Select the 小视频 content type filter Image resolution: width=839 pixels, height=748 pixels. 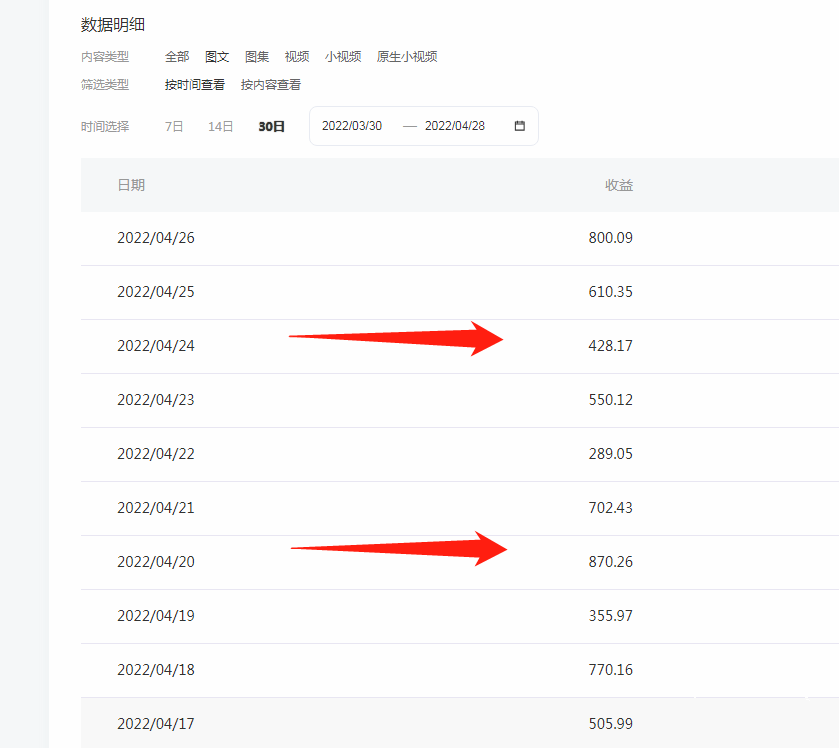pos(343,57)
